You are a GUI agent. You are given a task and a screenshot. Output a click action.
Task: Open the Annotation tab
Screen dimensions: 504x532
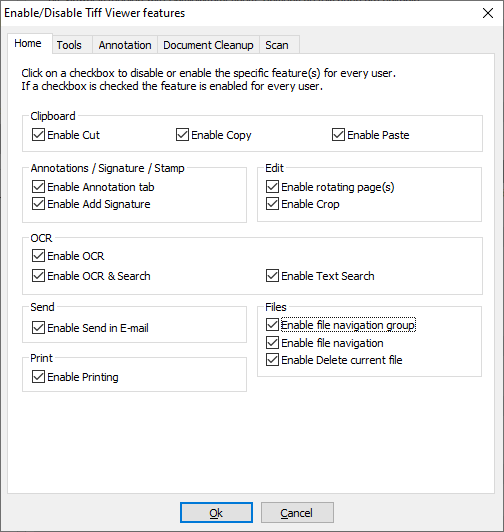[125, 45]
